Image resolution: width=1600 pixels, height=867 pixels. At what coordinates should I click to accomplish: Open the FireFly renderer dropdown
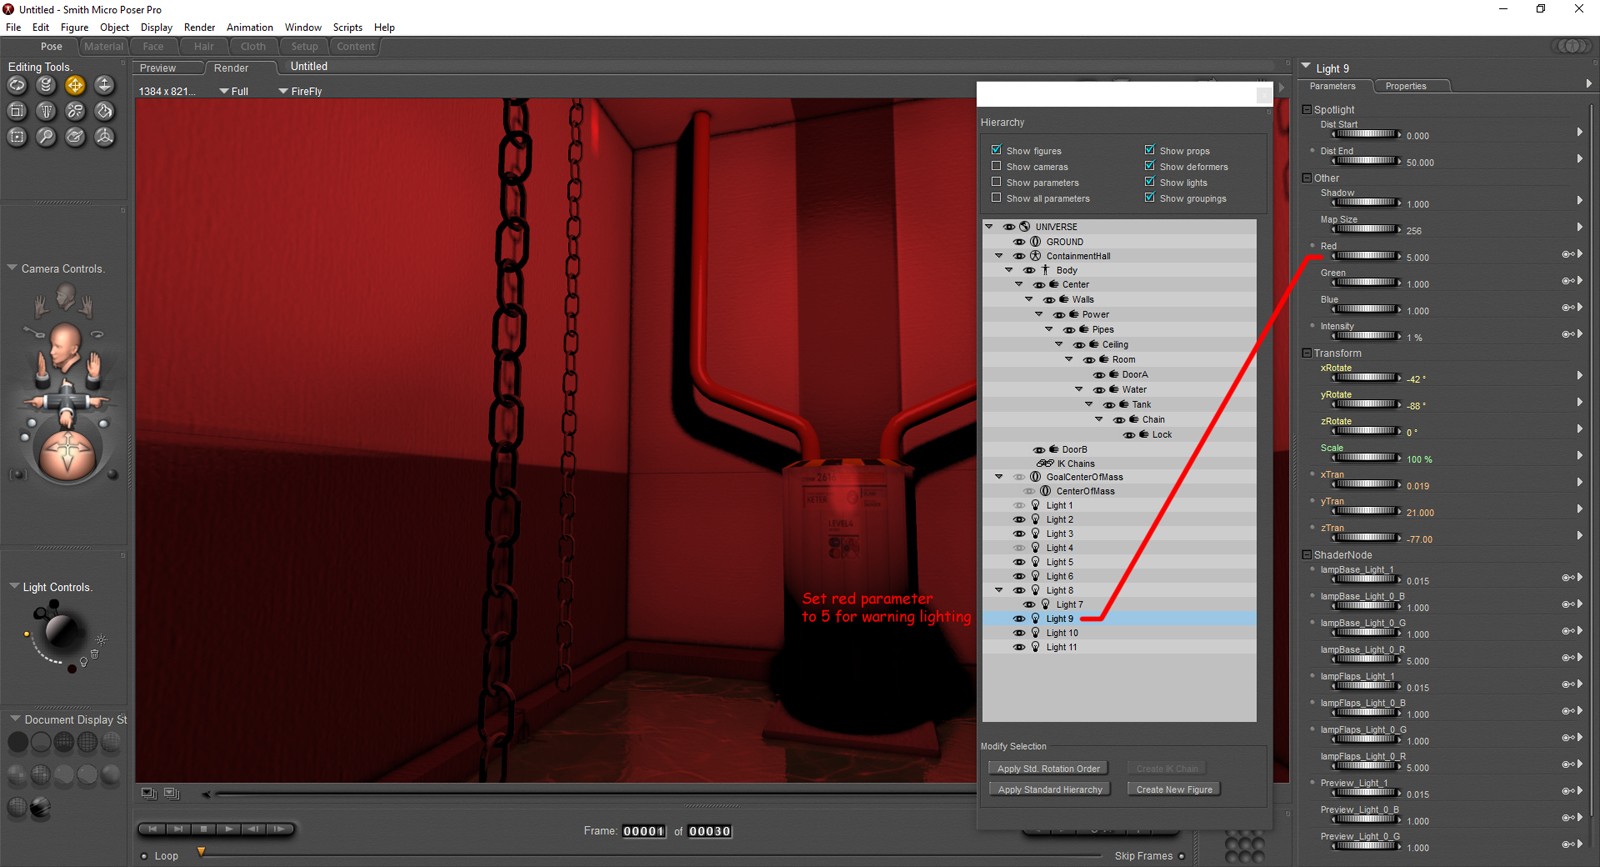301,91
